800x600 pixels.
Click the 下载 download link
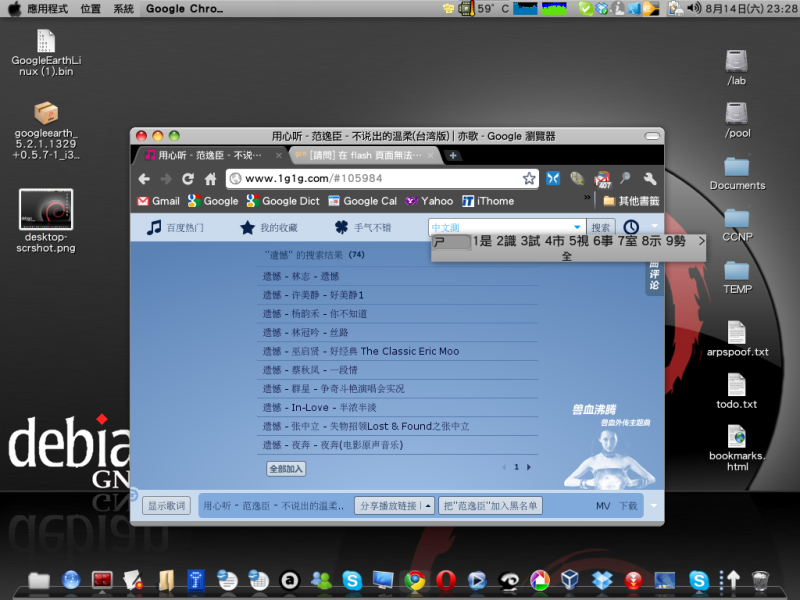pos(627,506)
